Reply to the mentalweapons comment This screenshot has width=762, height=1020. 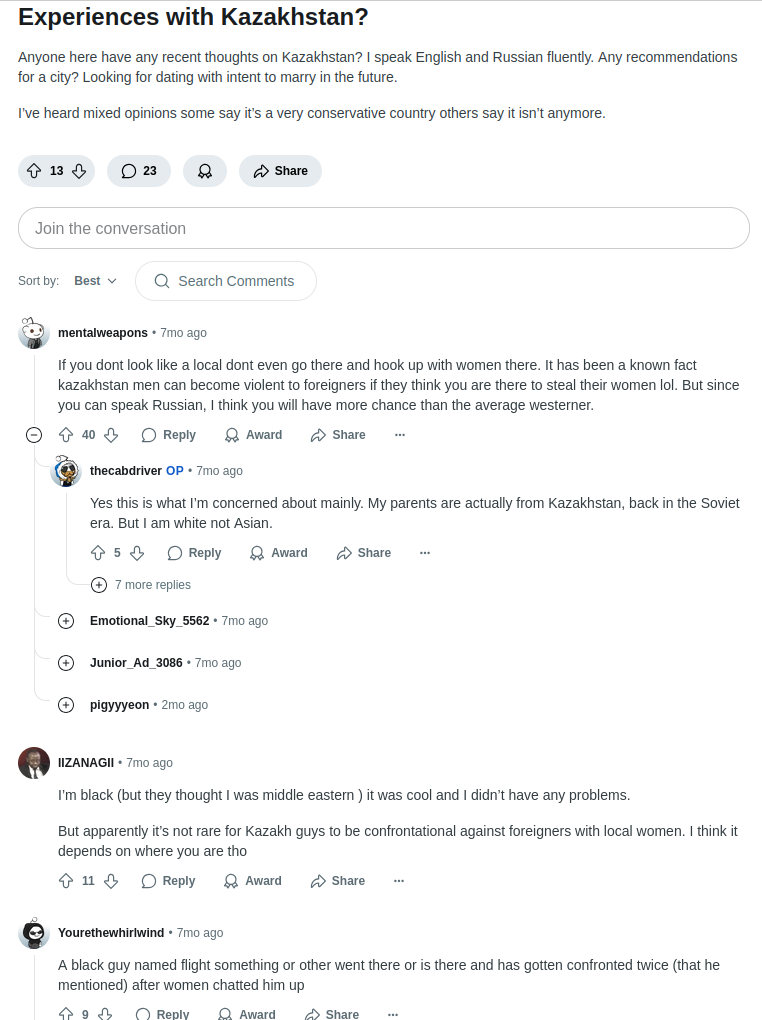point(169,435)
